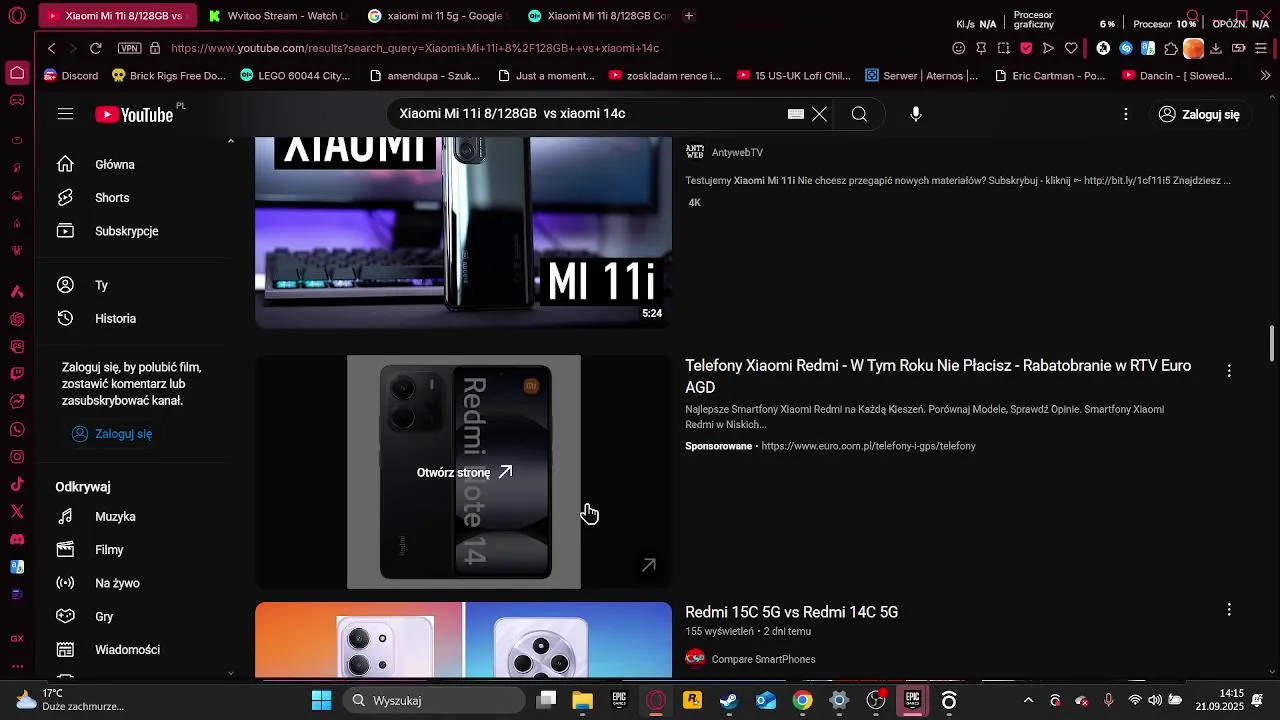Screen dimensions: 1280x720
Task: Show more bookmarks with the double chevron
Action: point(1266,75)
